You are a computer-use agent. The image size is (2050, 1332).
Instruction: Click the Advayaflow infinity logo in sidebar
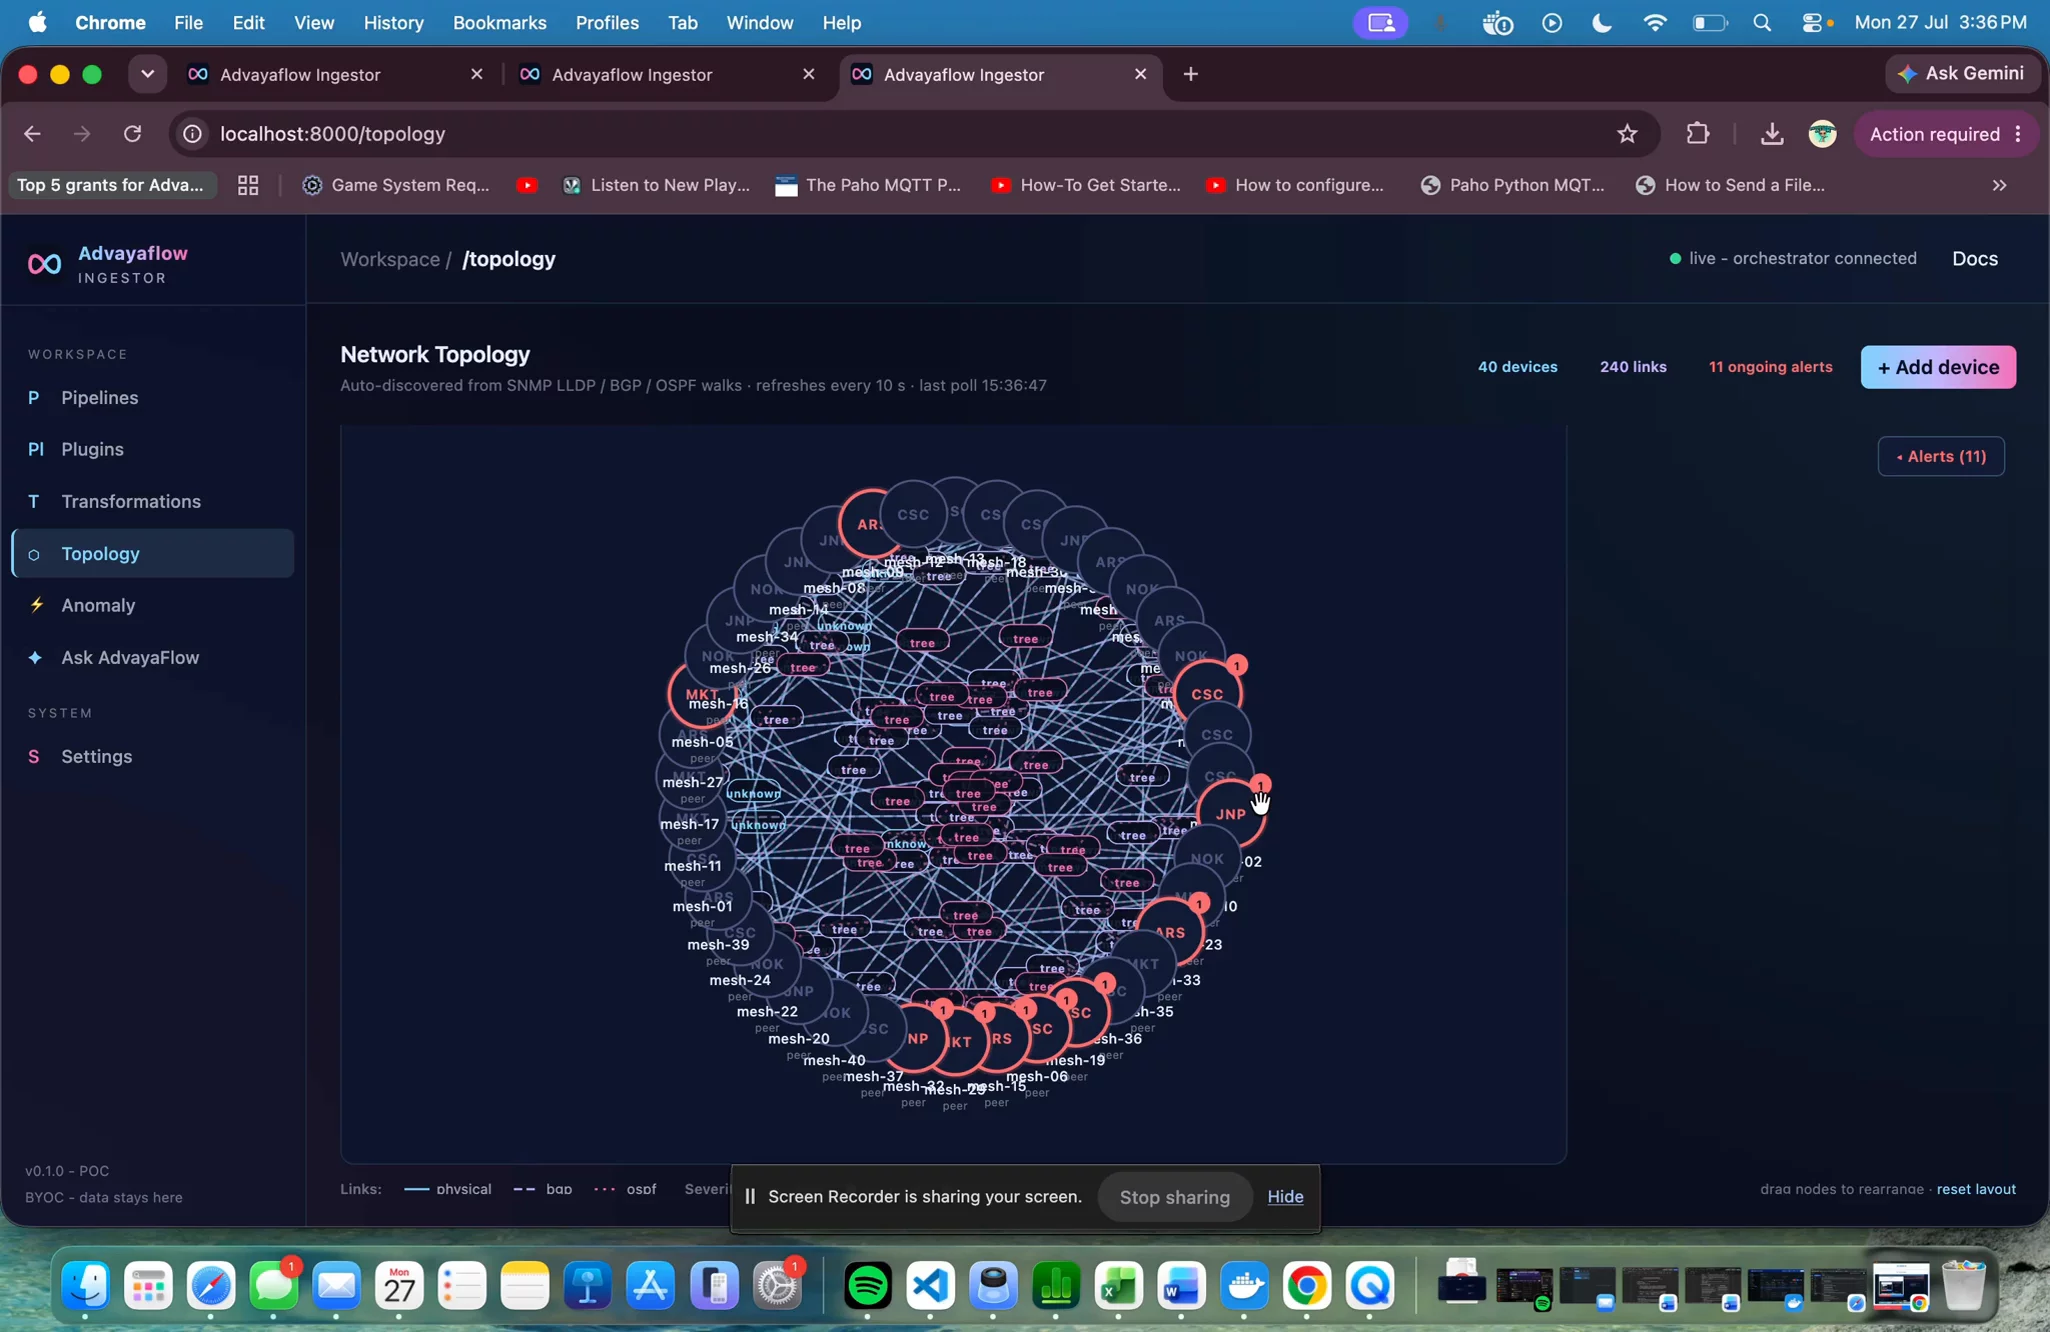[x=44, y=264]
